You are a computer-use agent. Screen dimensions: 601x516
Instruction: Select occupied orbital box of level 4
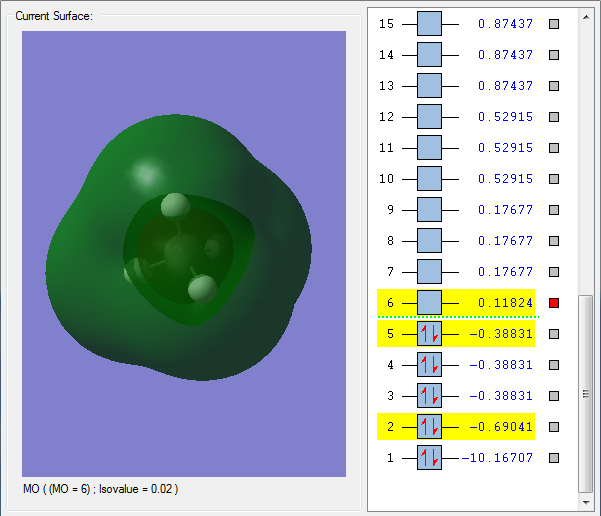coord(429,365)
